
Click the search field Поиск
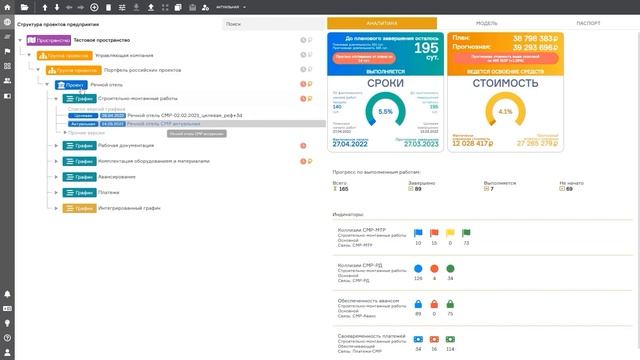pyautogui.click(x=272, y=24)
